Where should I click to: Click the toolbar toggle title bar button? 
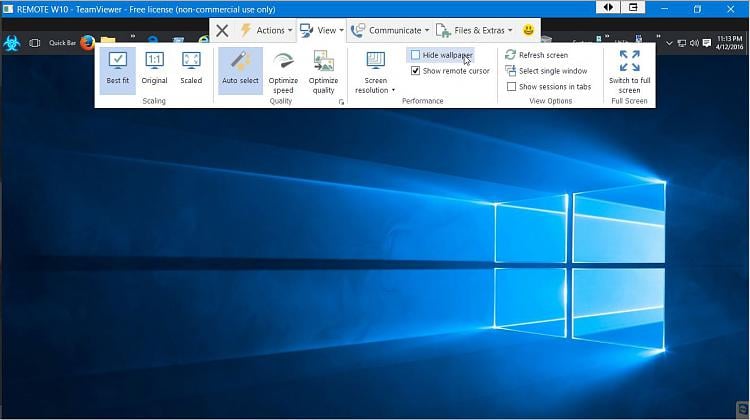[x=633, y=7]
